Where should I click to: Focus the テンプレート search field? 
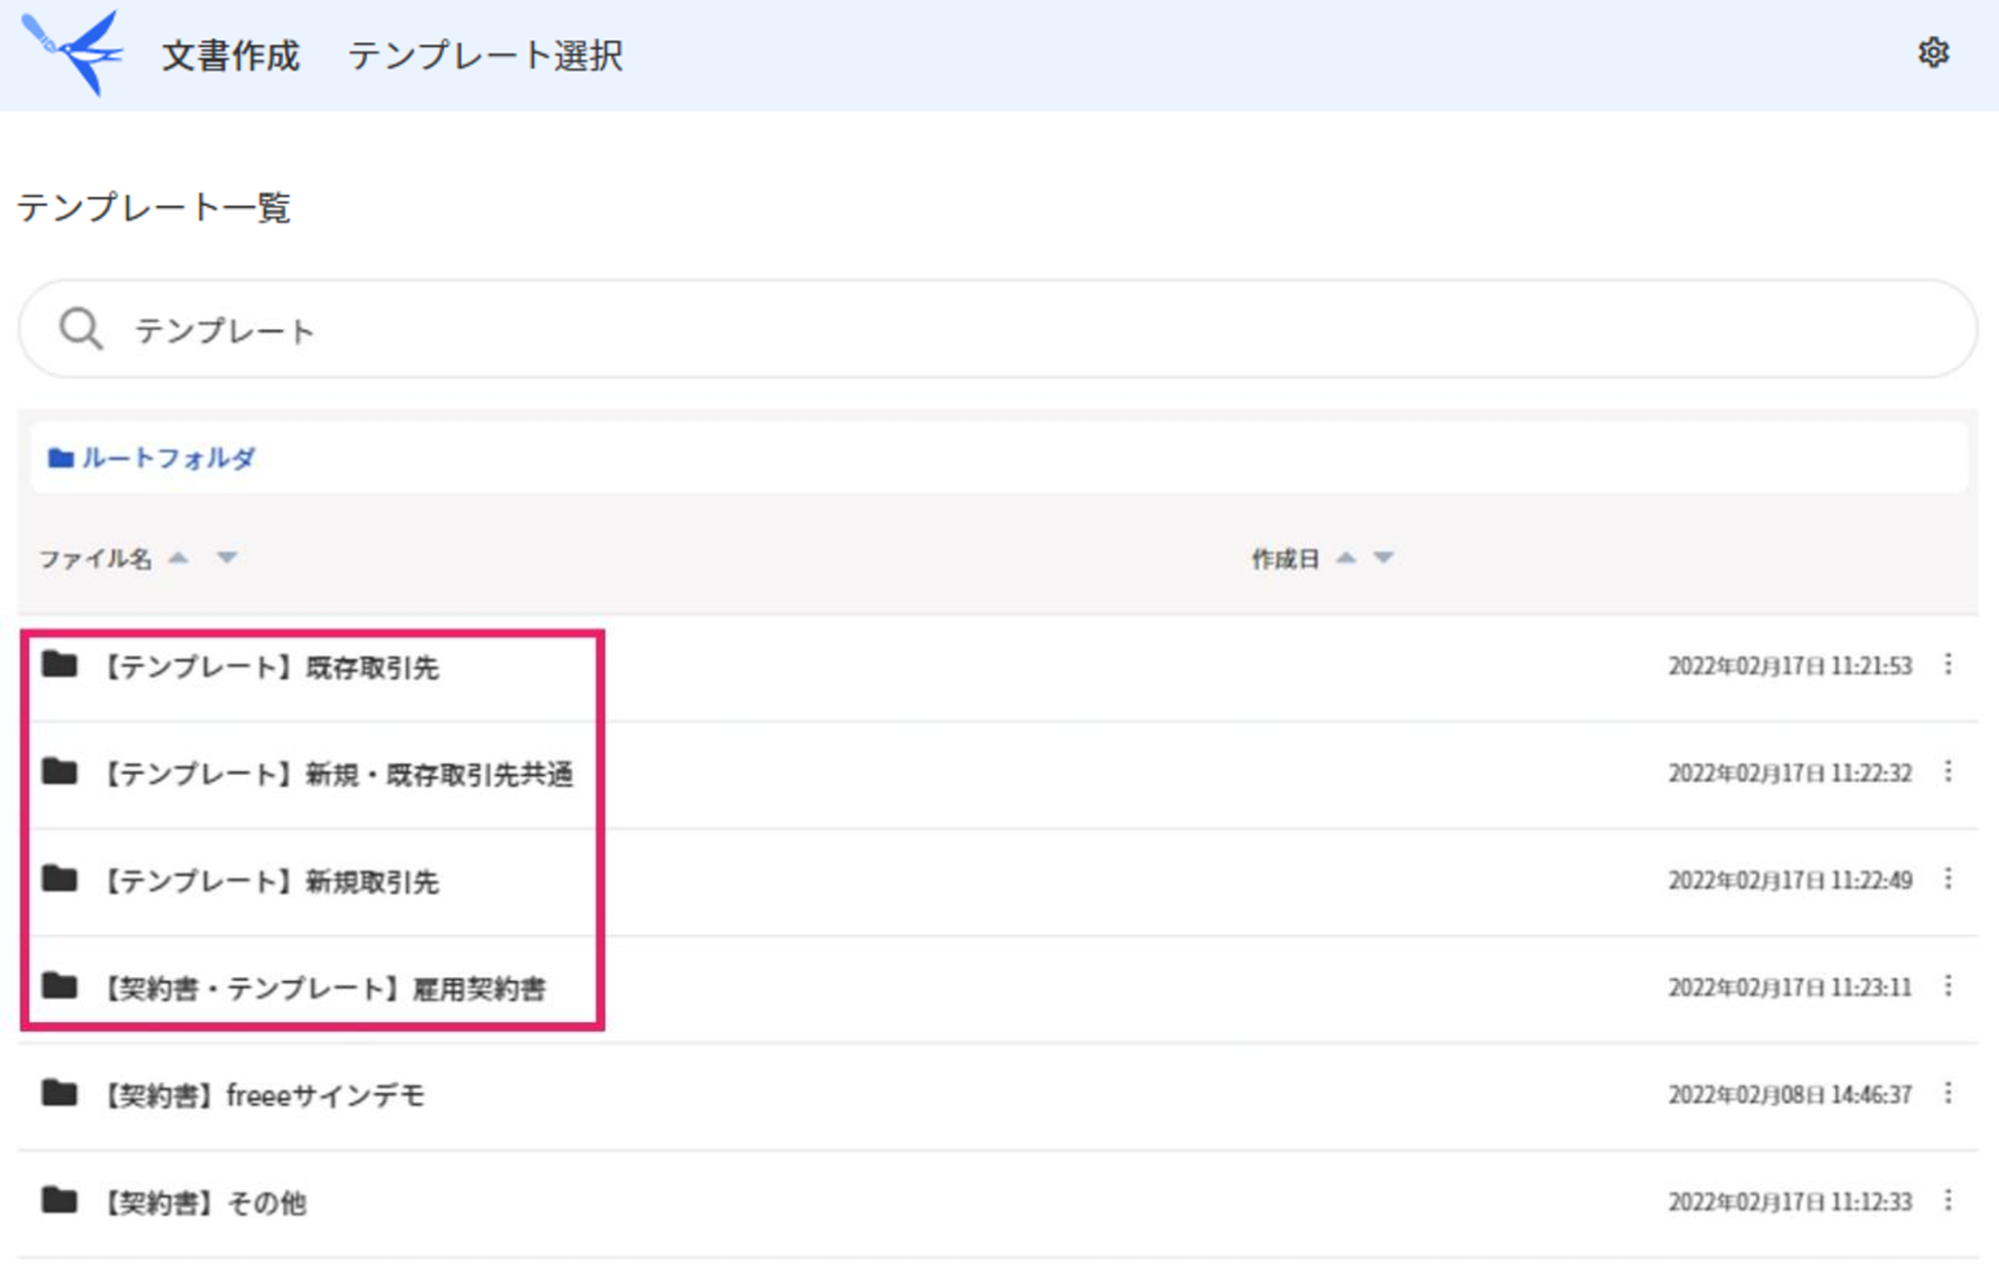pyautogui.click(x=997, y=329)
